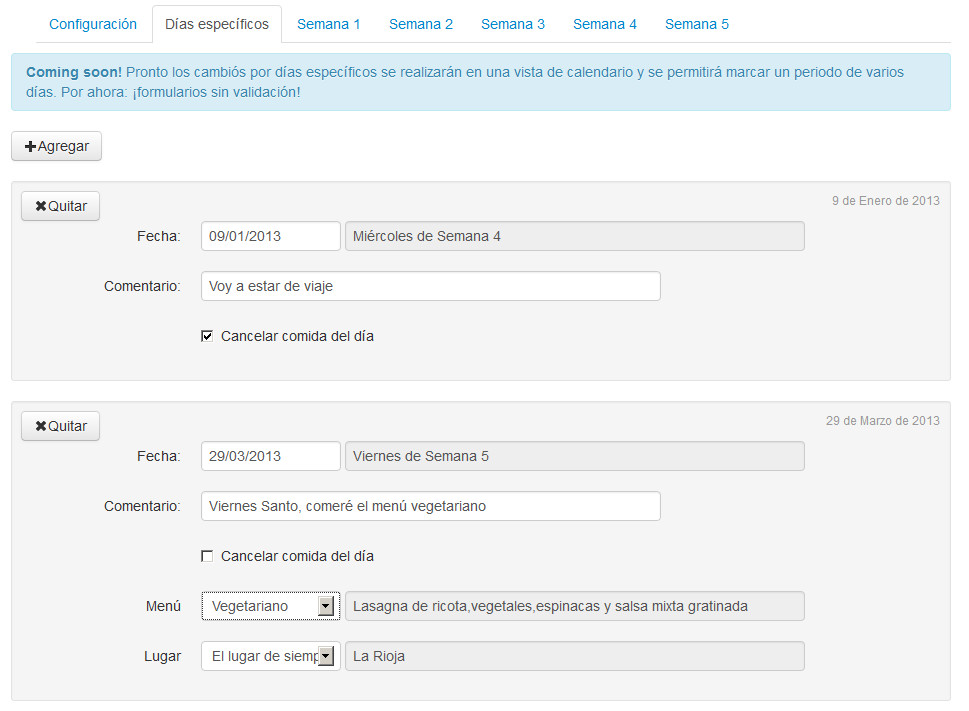Viewport: 969px width, 711px height.
Task: Edit the date field 29/03/2013
Action: tap(271, 456)
